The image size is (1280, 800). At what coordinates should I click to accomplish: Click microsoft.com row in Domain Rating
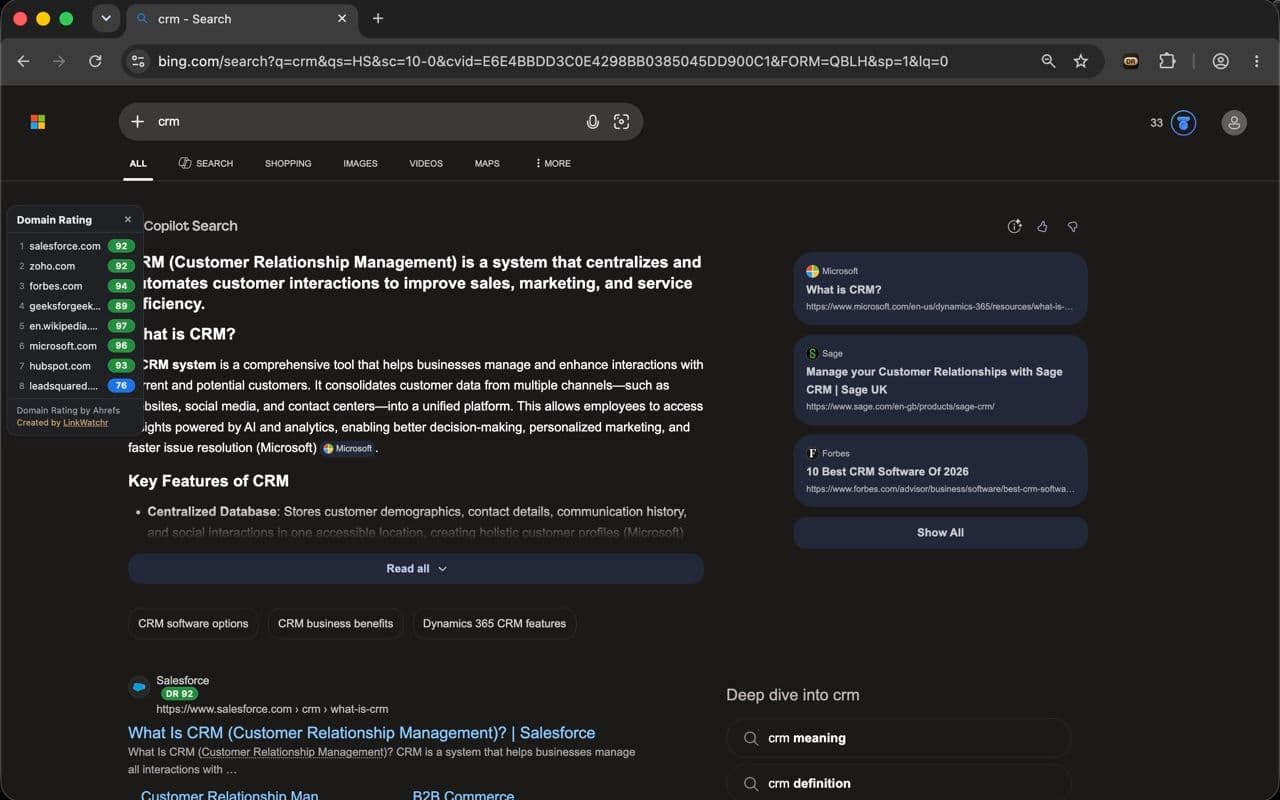(x=75, y=346)
